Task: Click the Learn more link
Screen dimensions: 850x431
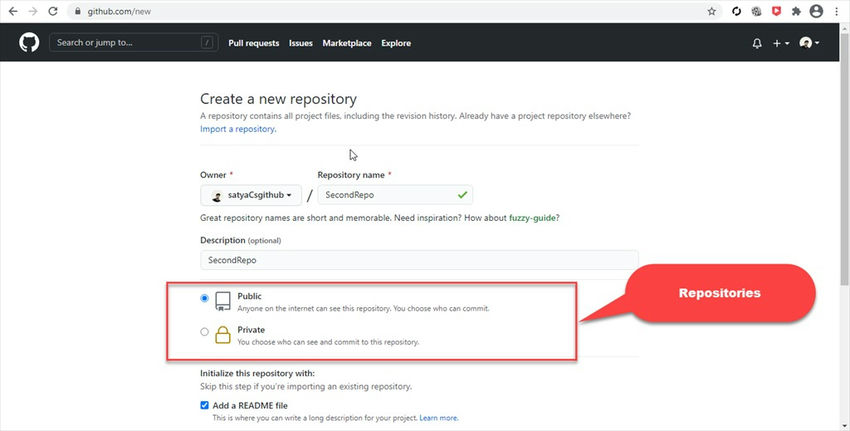Action: (x=439, y=418)
